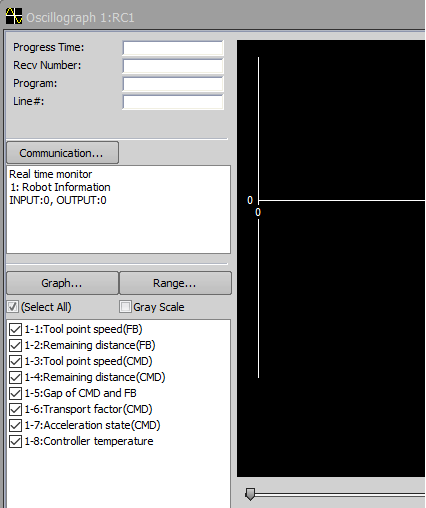
Task: Toggle the Select All checkbox
Action: (x=13, y=307)
